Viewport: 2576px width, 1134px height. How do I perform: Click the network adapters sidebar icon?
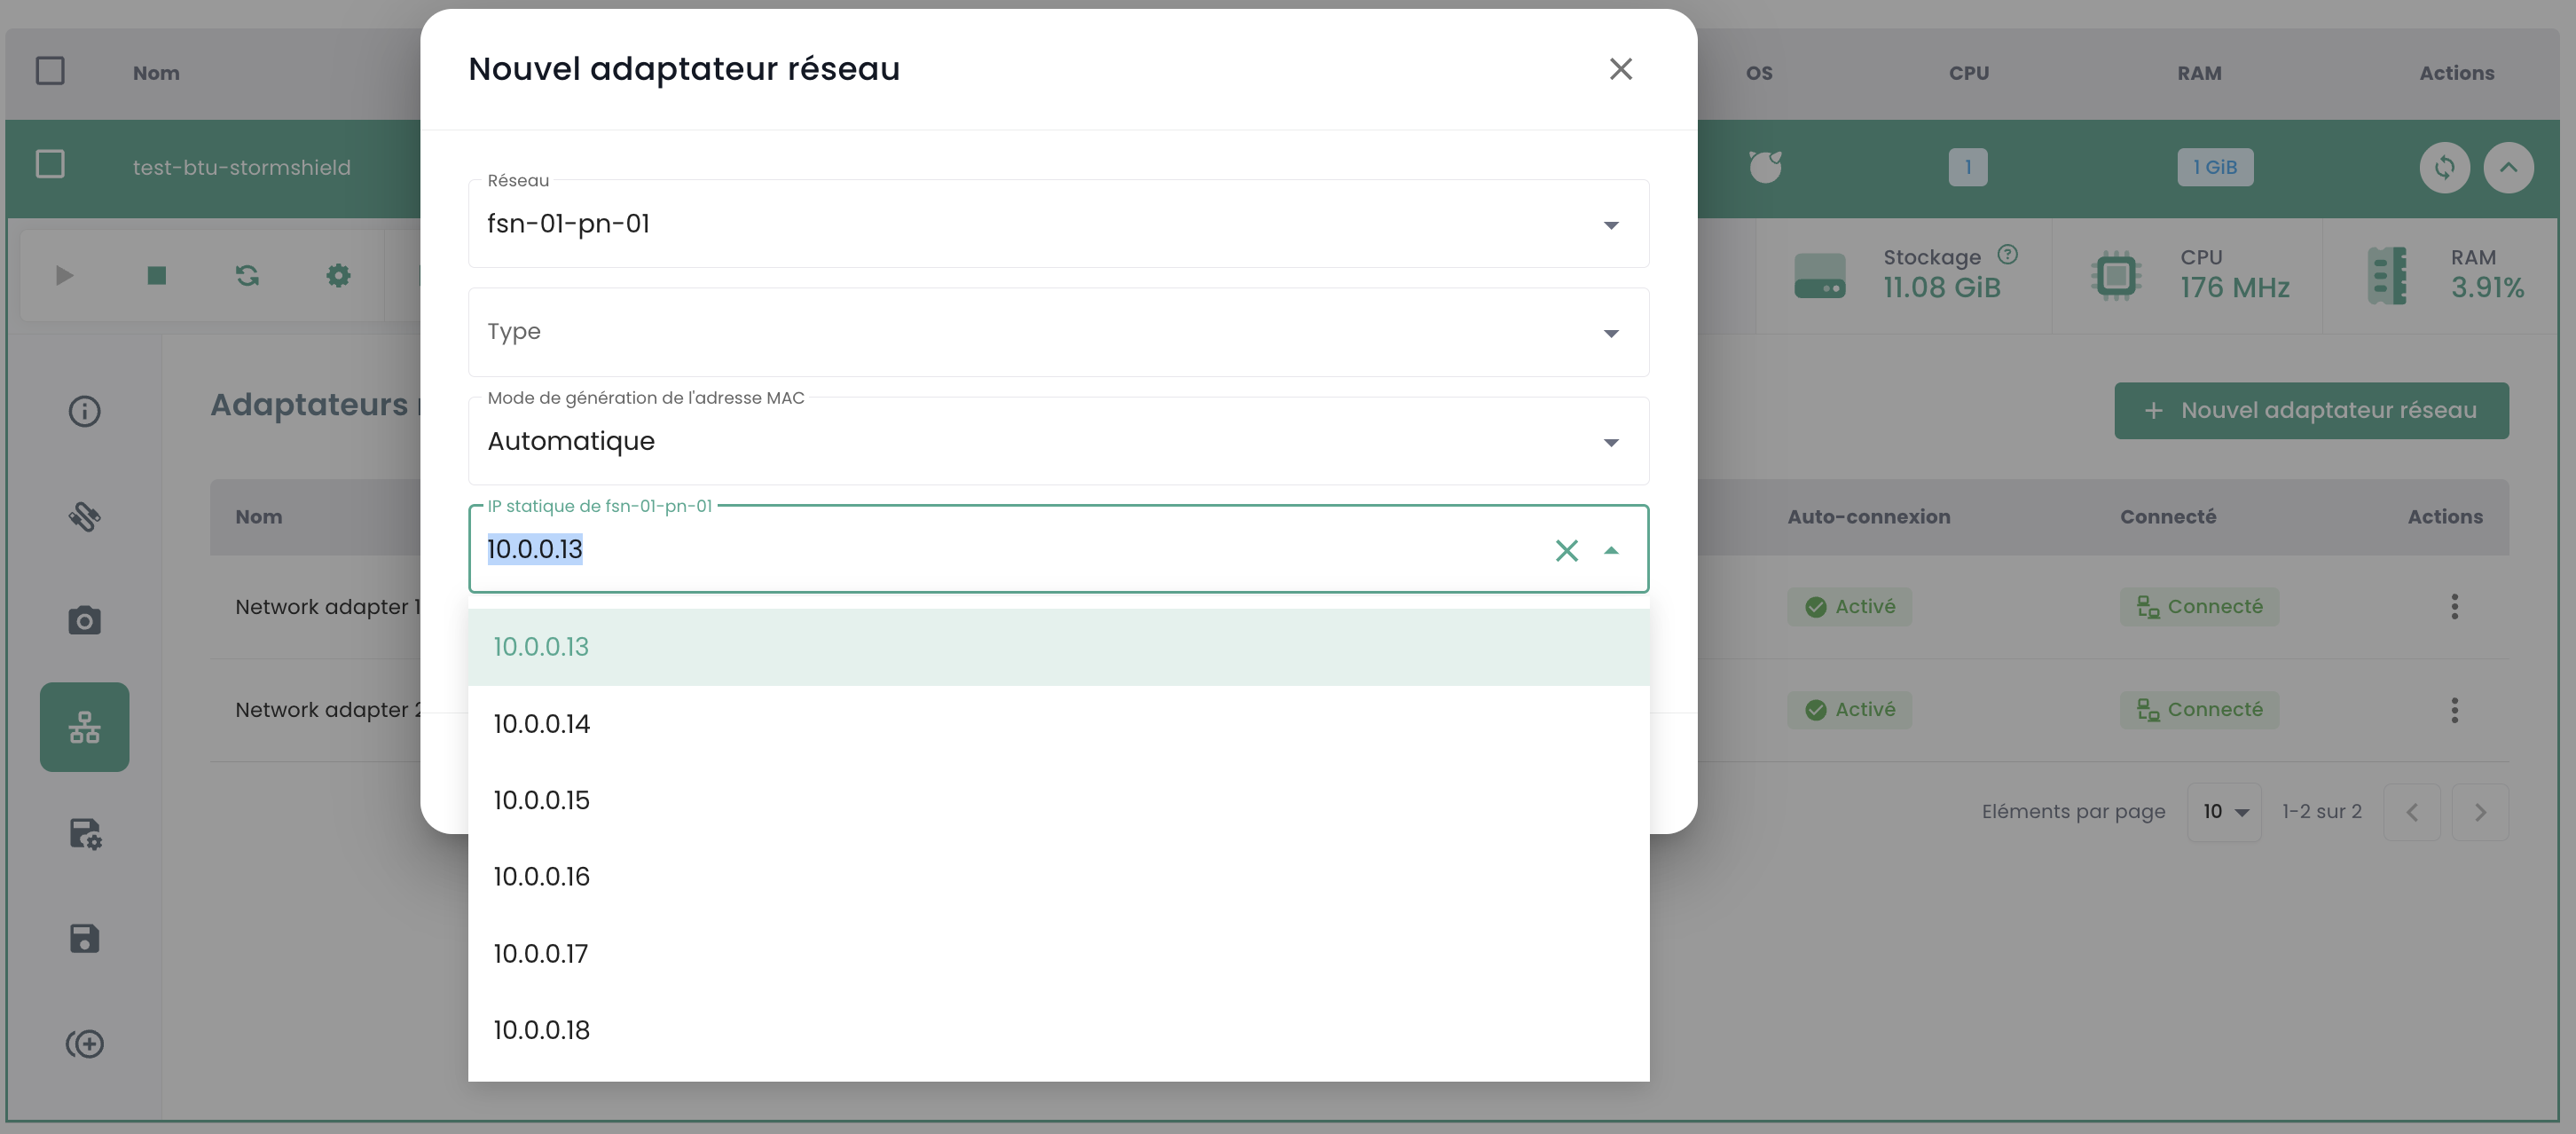click(84, 727)
